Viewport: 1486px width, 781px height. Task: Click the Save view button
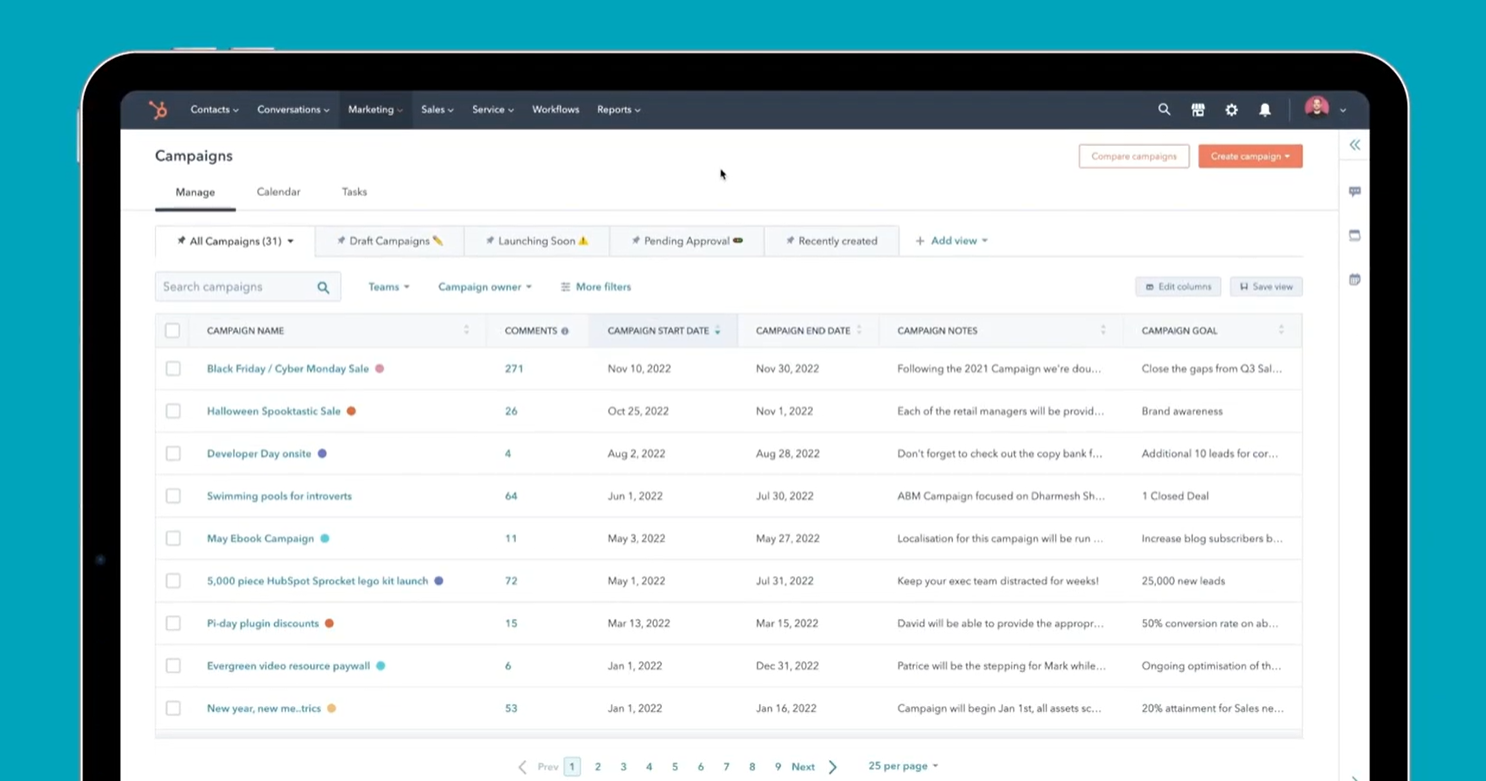click(x=1266, y=287)
